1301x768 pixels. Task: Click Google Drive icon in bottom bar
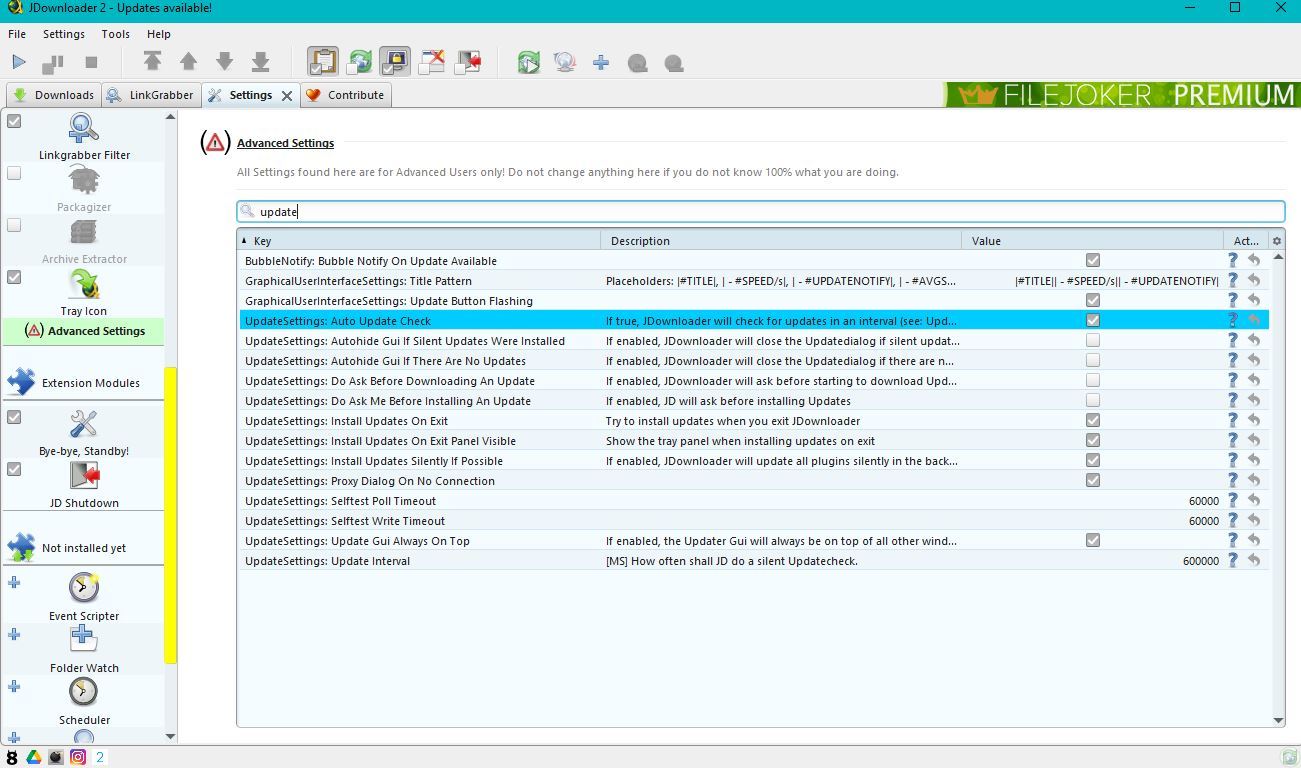pos(34,757)
